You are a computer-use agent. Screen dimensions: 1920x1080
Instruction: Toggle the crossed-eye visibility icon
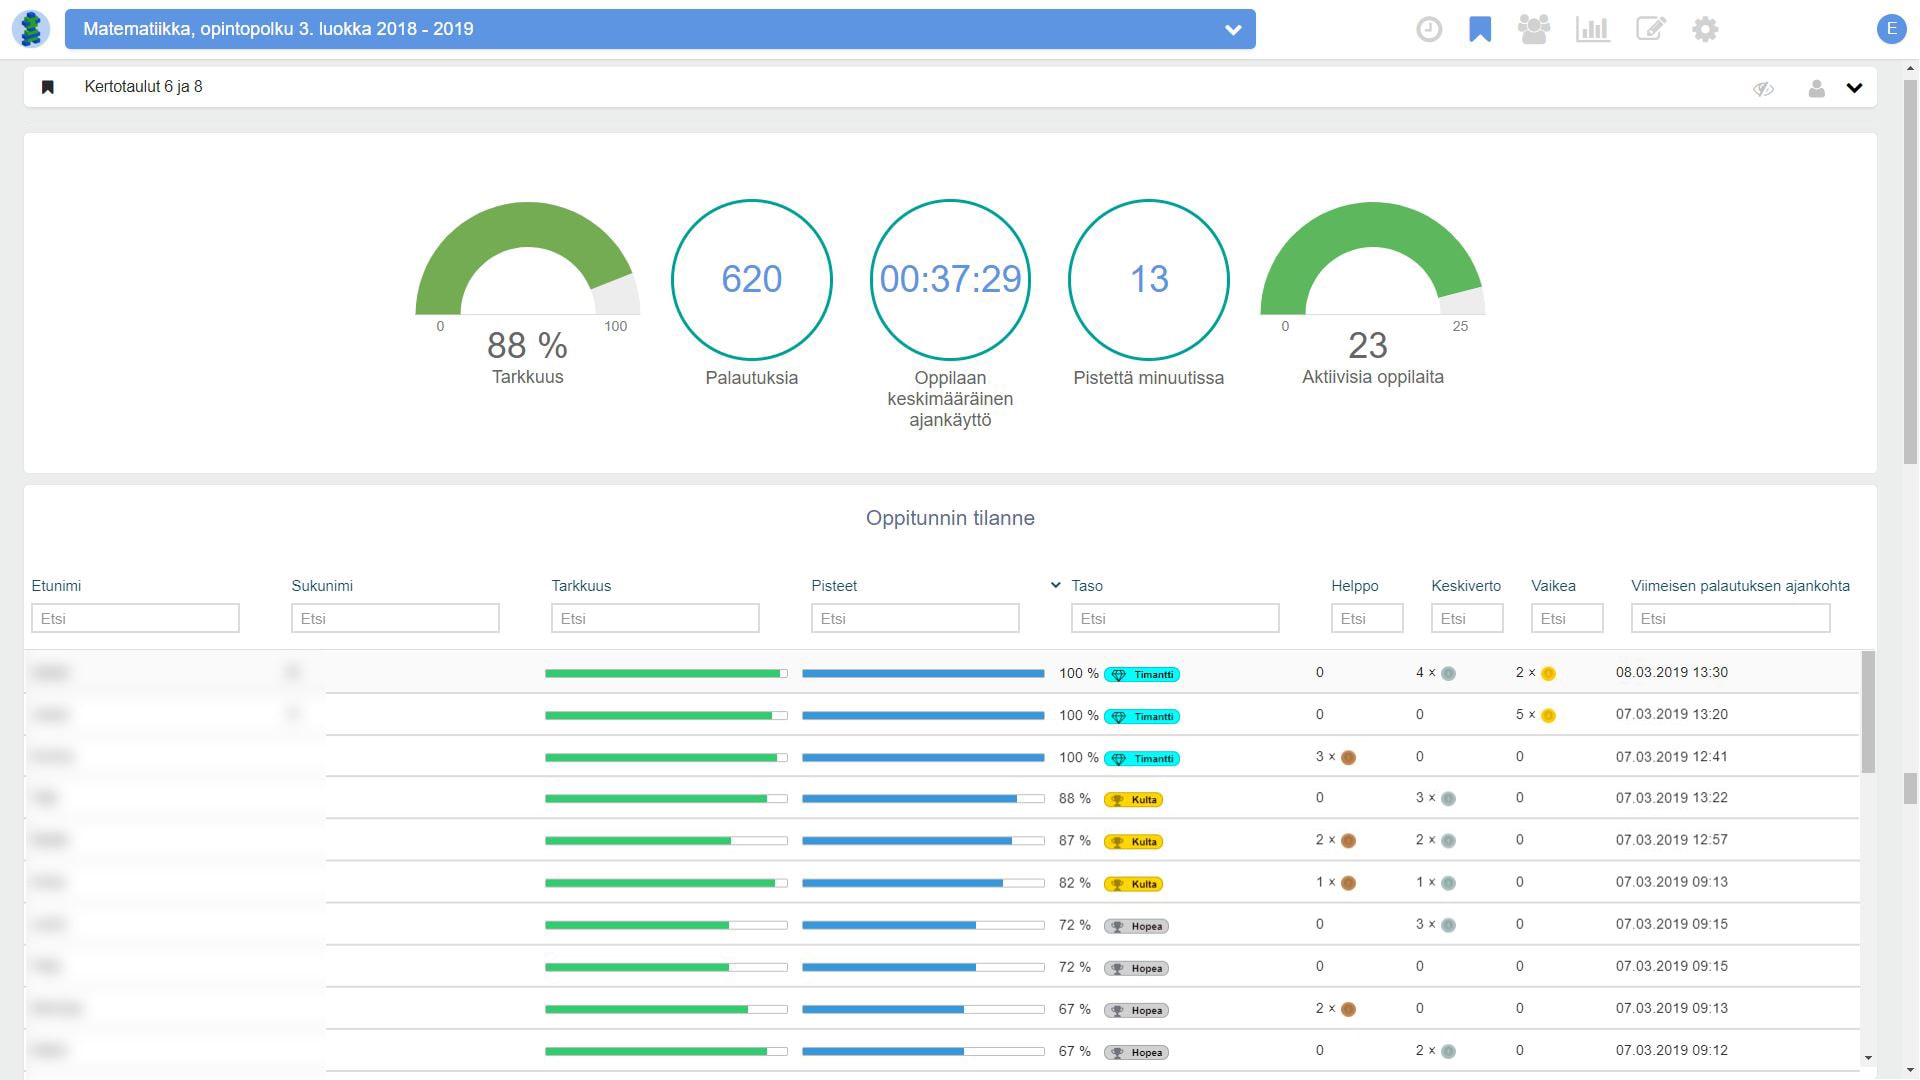[1763, 88]
